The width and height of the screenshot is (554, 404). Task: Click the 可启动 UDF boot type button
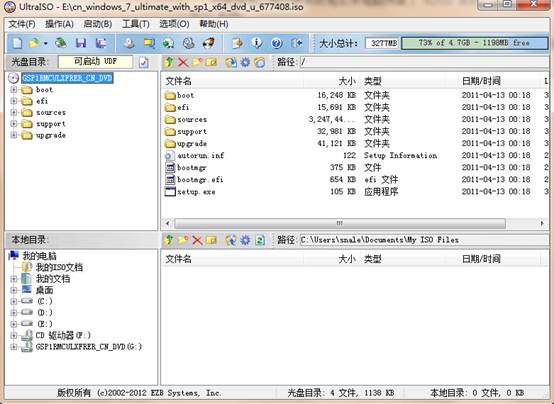(x=95, y=62)
